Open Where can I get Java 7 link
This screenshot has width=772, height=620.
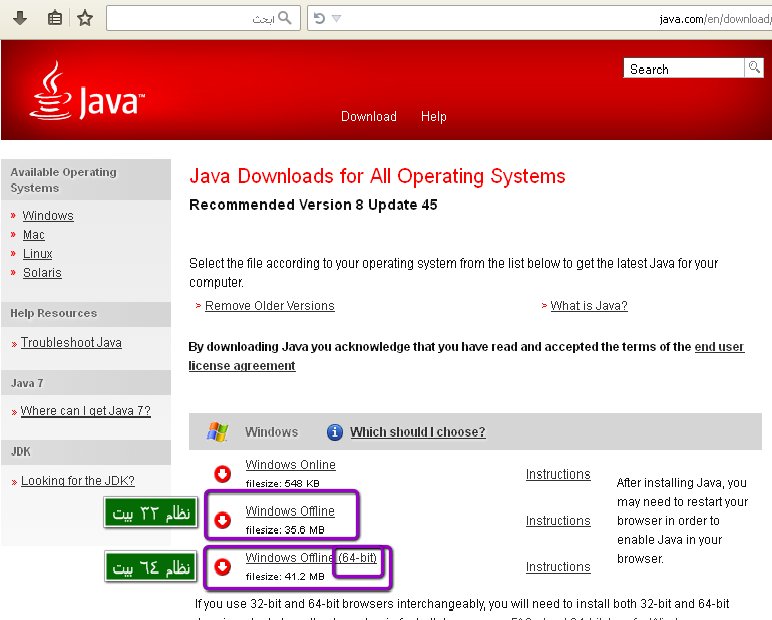click(86, 411)
